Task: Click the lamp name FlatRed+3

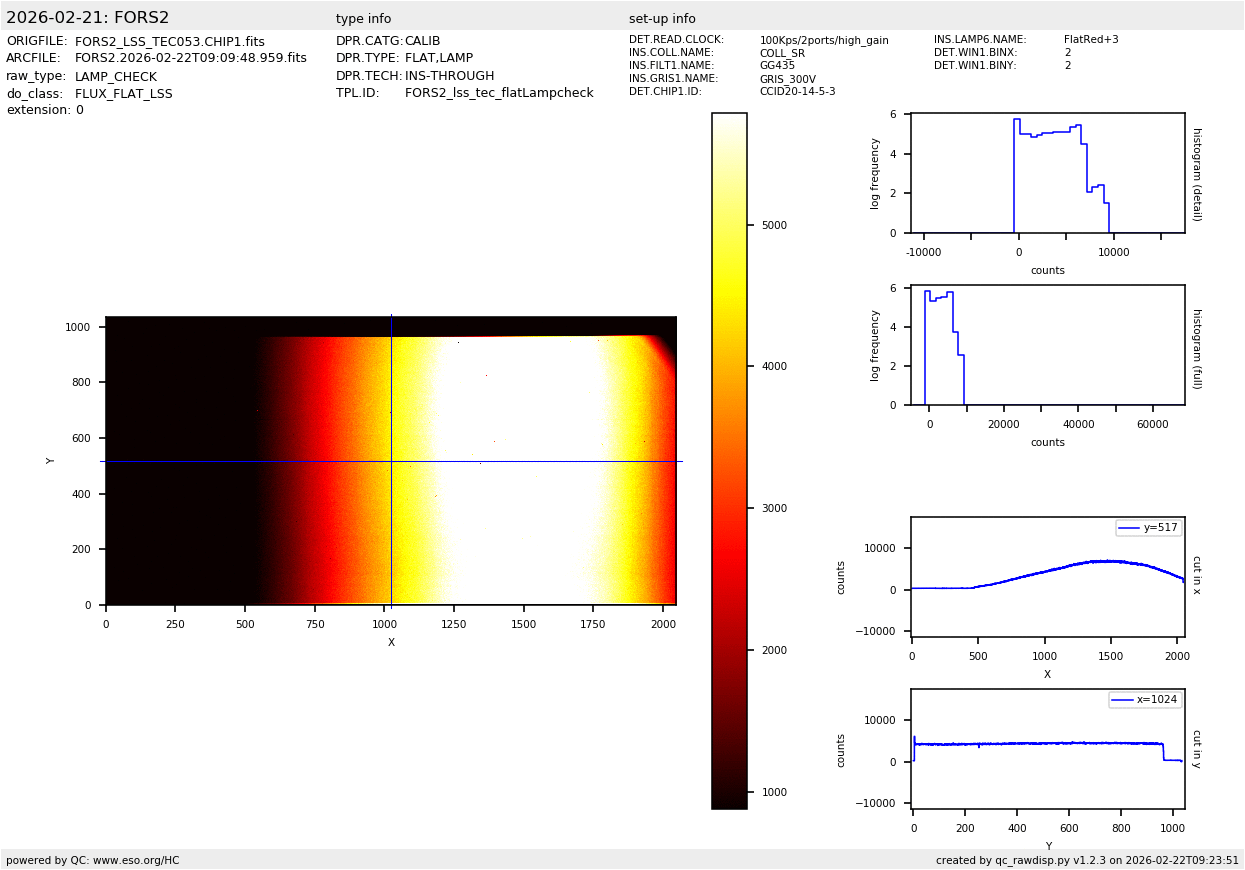Action: pyautogui.click(x=1091, y=40)
